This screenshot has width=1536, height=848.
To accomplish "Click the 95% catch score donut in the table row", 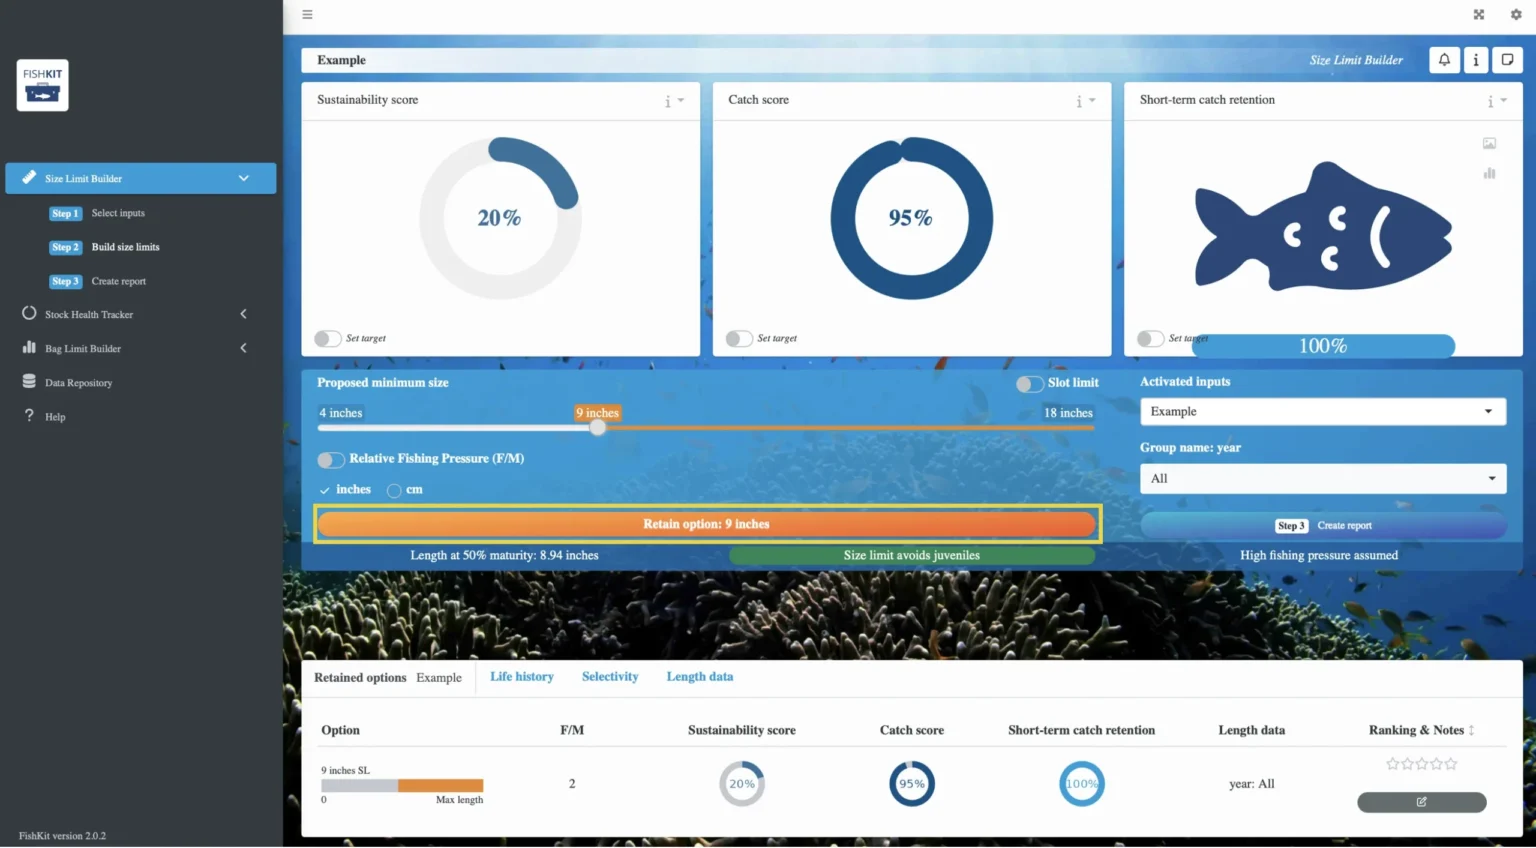I will tap(912, 784).
